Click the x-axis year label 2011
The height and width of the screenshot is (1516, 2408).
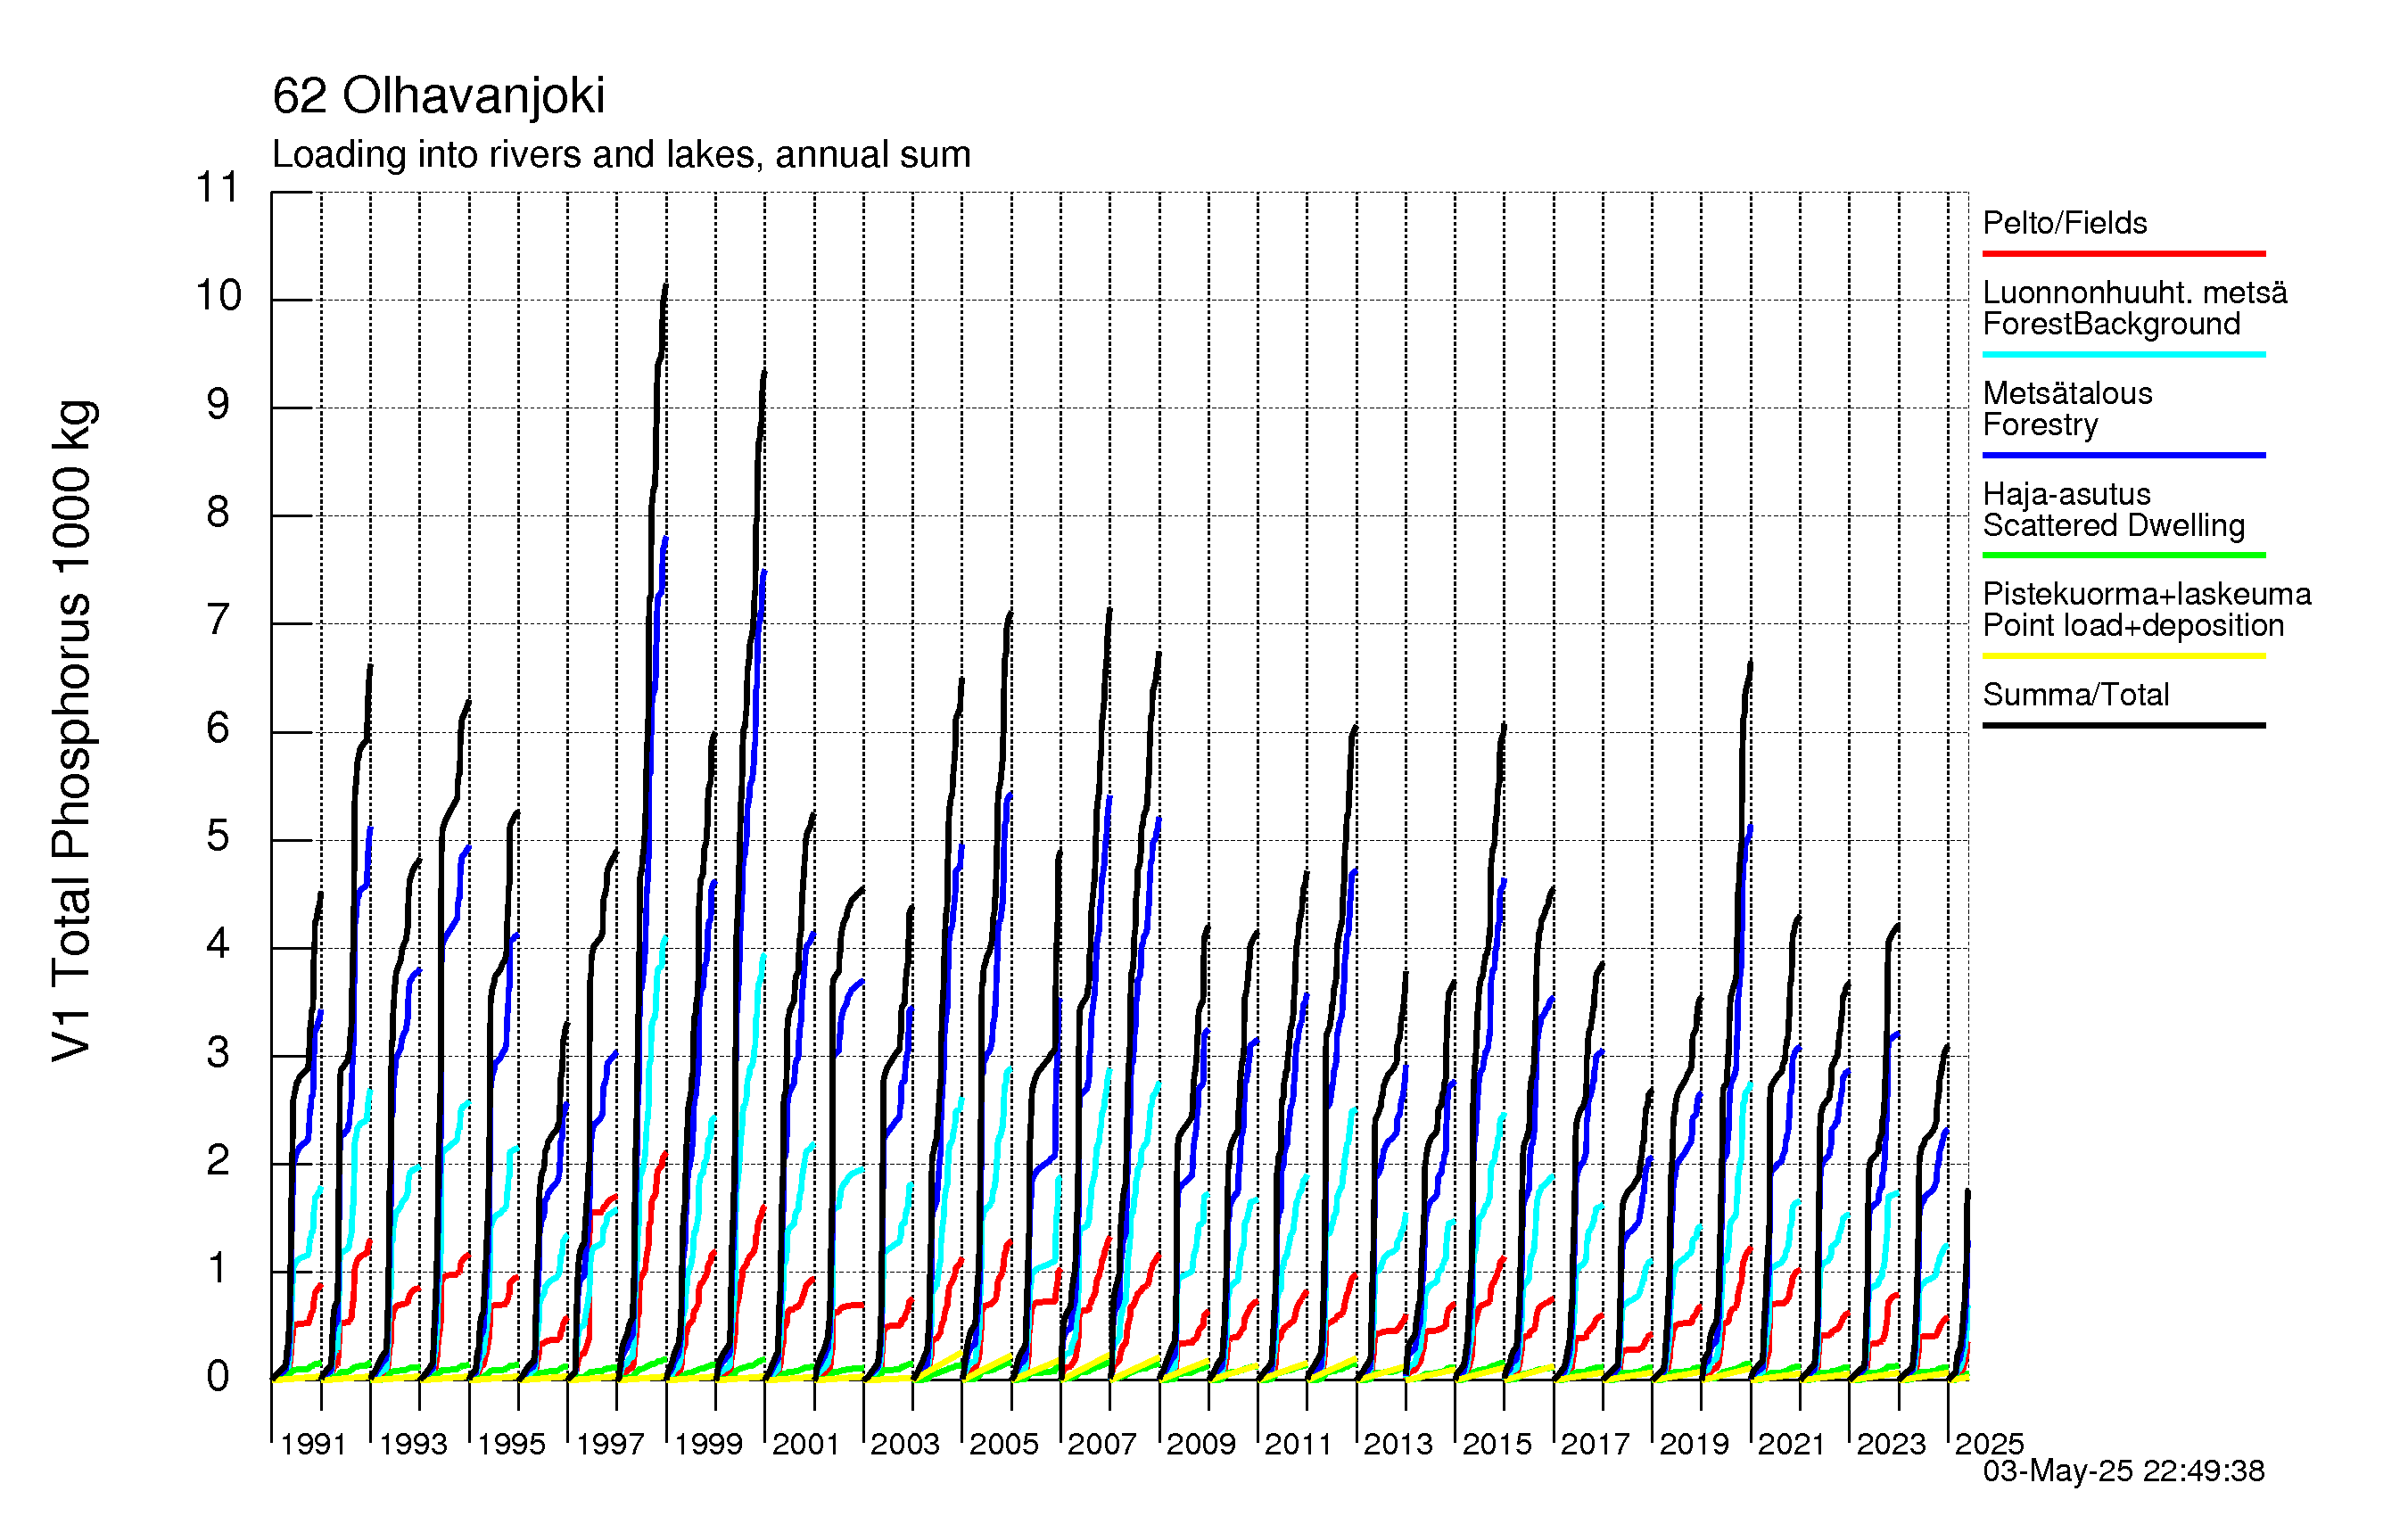tap(1299, 1444)
